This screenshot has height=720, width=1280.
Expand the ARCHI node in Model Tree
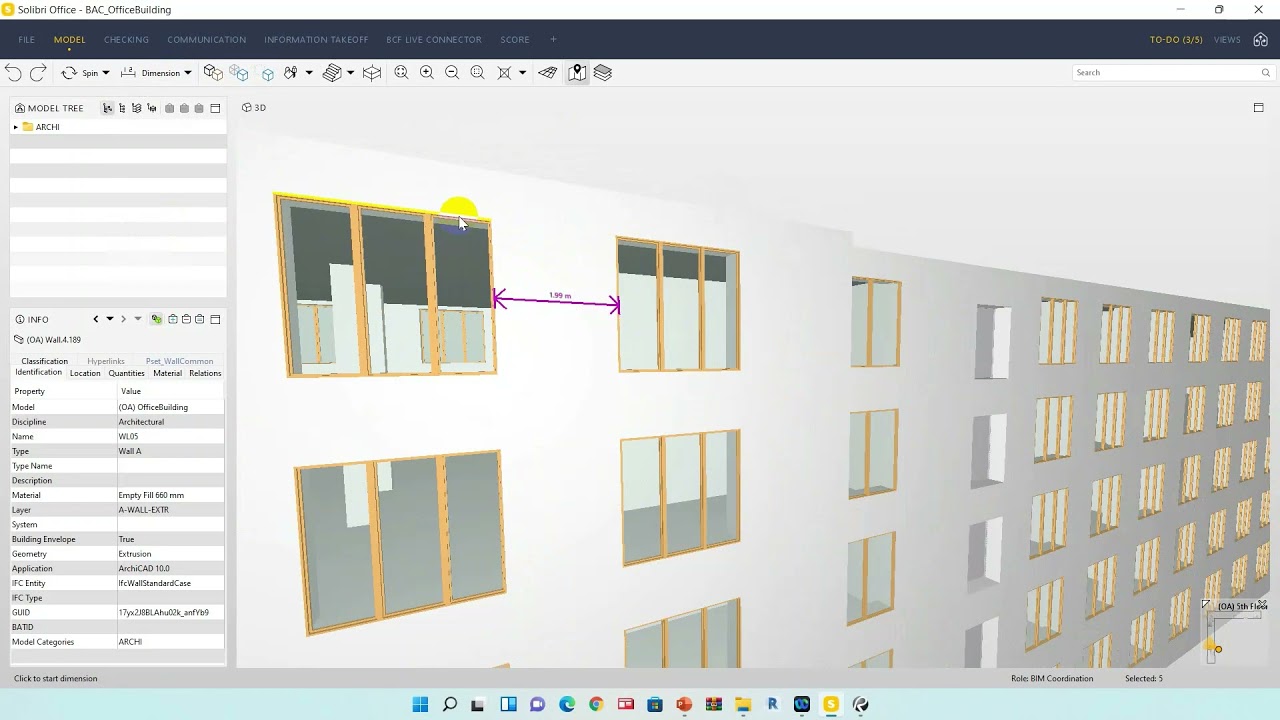tap(16, 127)
